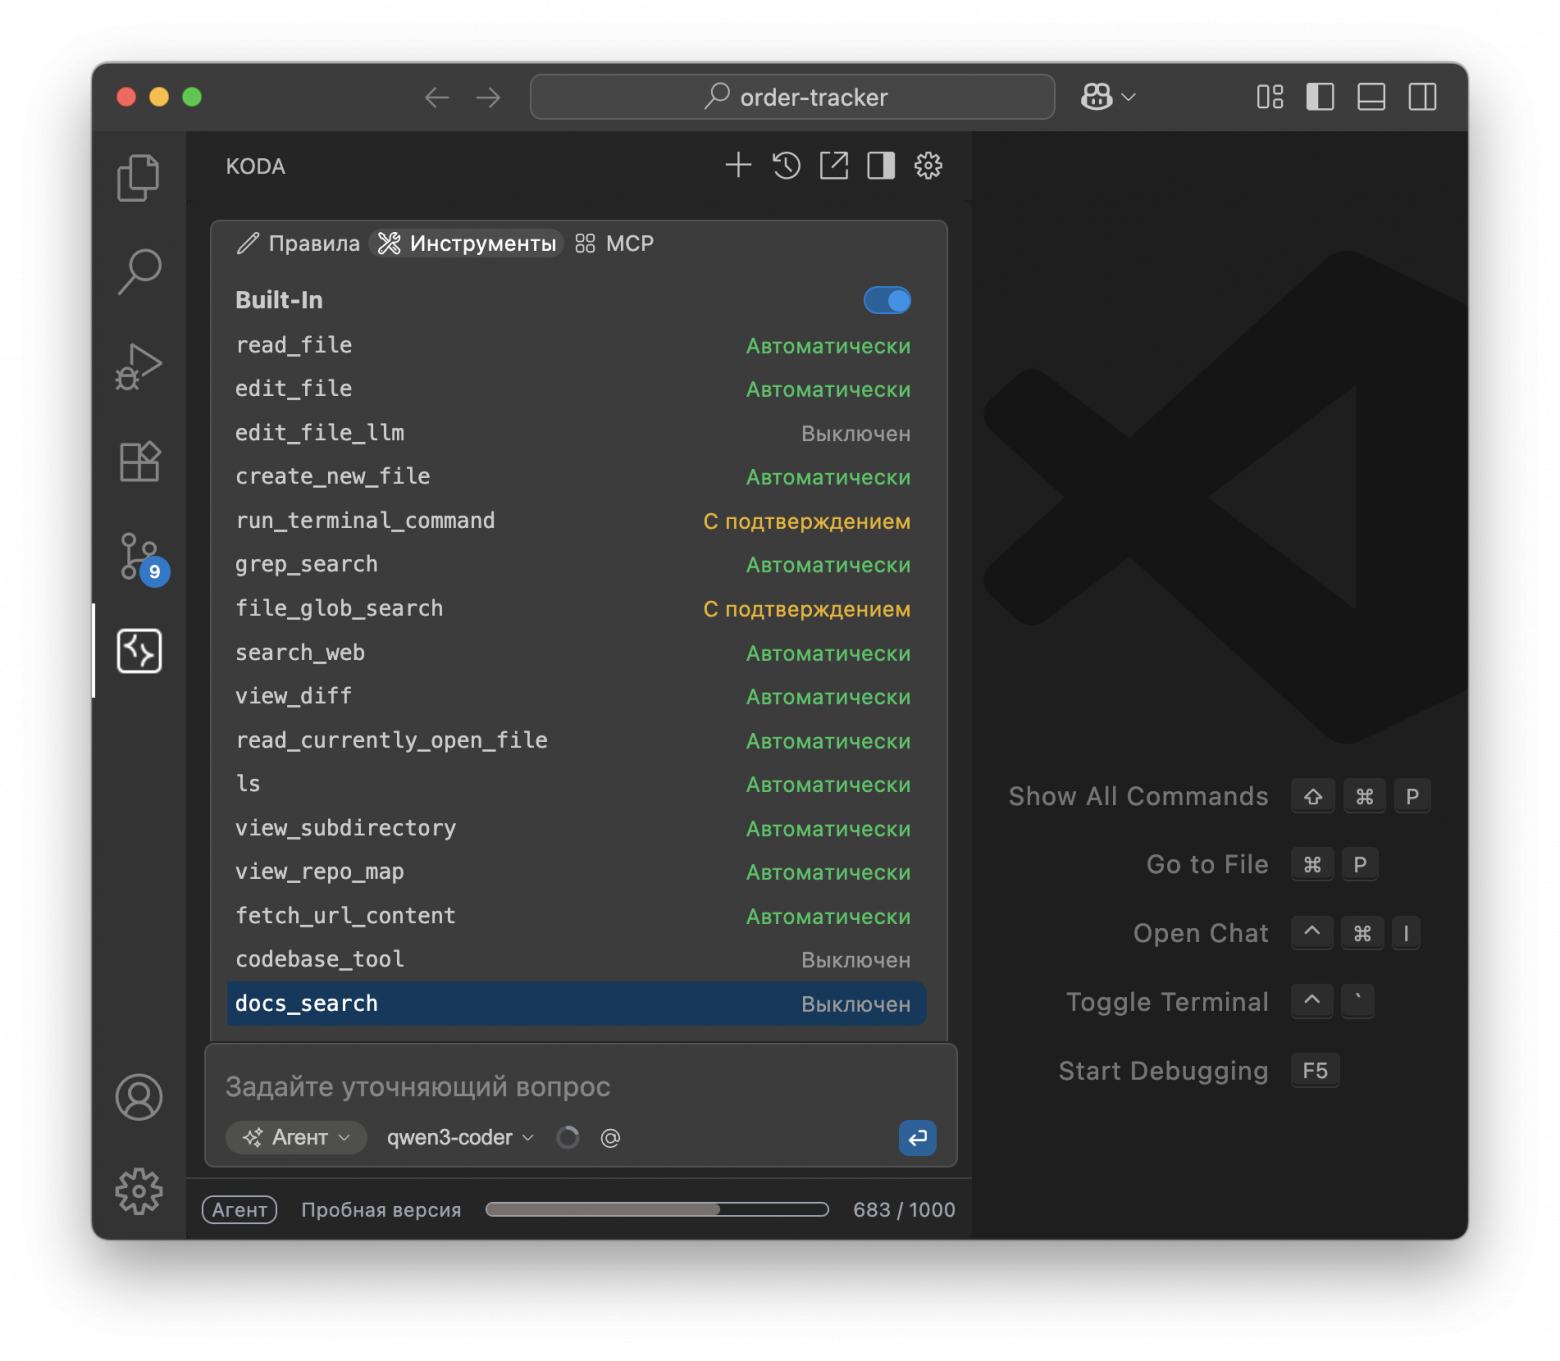Disable the Built-In tools toggle
Screen dimensions: 1560x1361
click(x=887, y=300)
